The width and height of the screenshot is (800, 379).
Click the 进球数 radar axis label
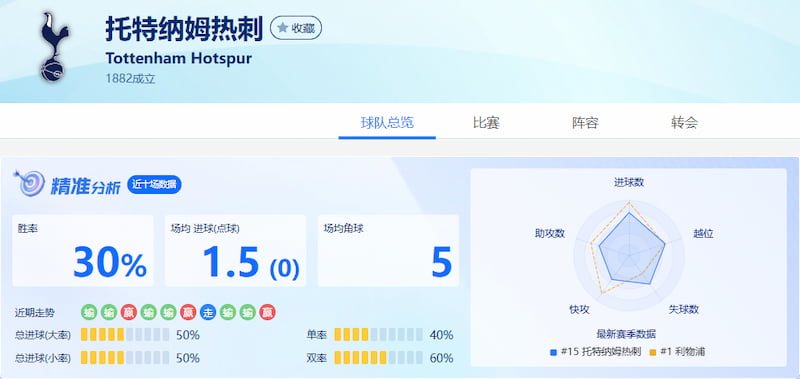pos(629,183)
